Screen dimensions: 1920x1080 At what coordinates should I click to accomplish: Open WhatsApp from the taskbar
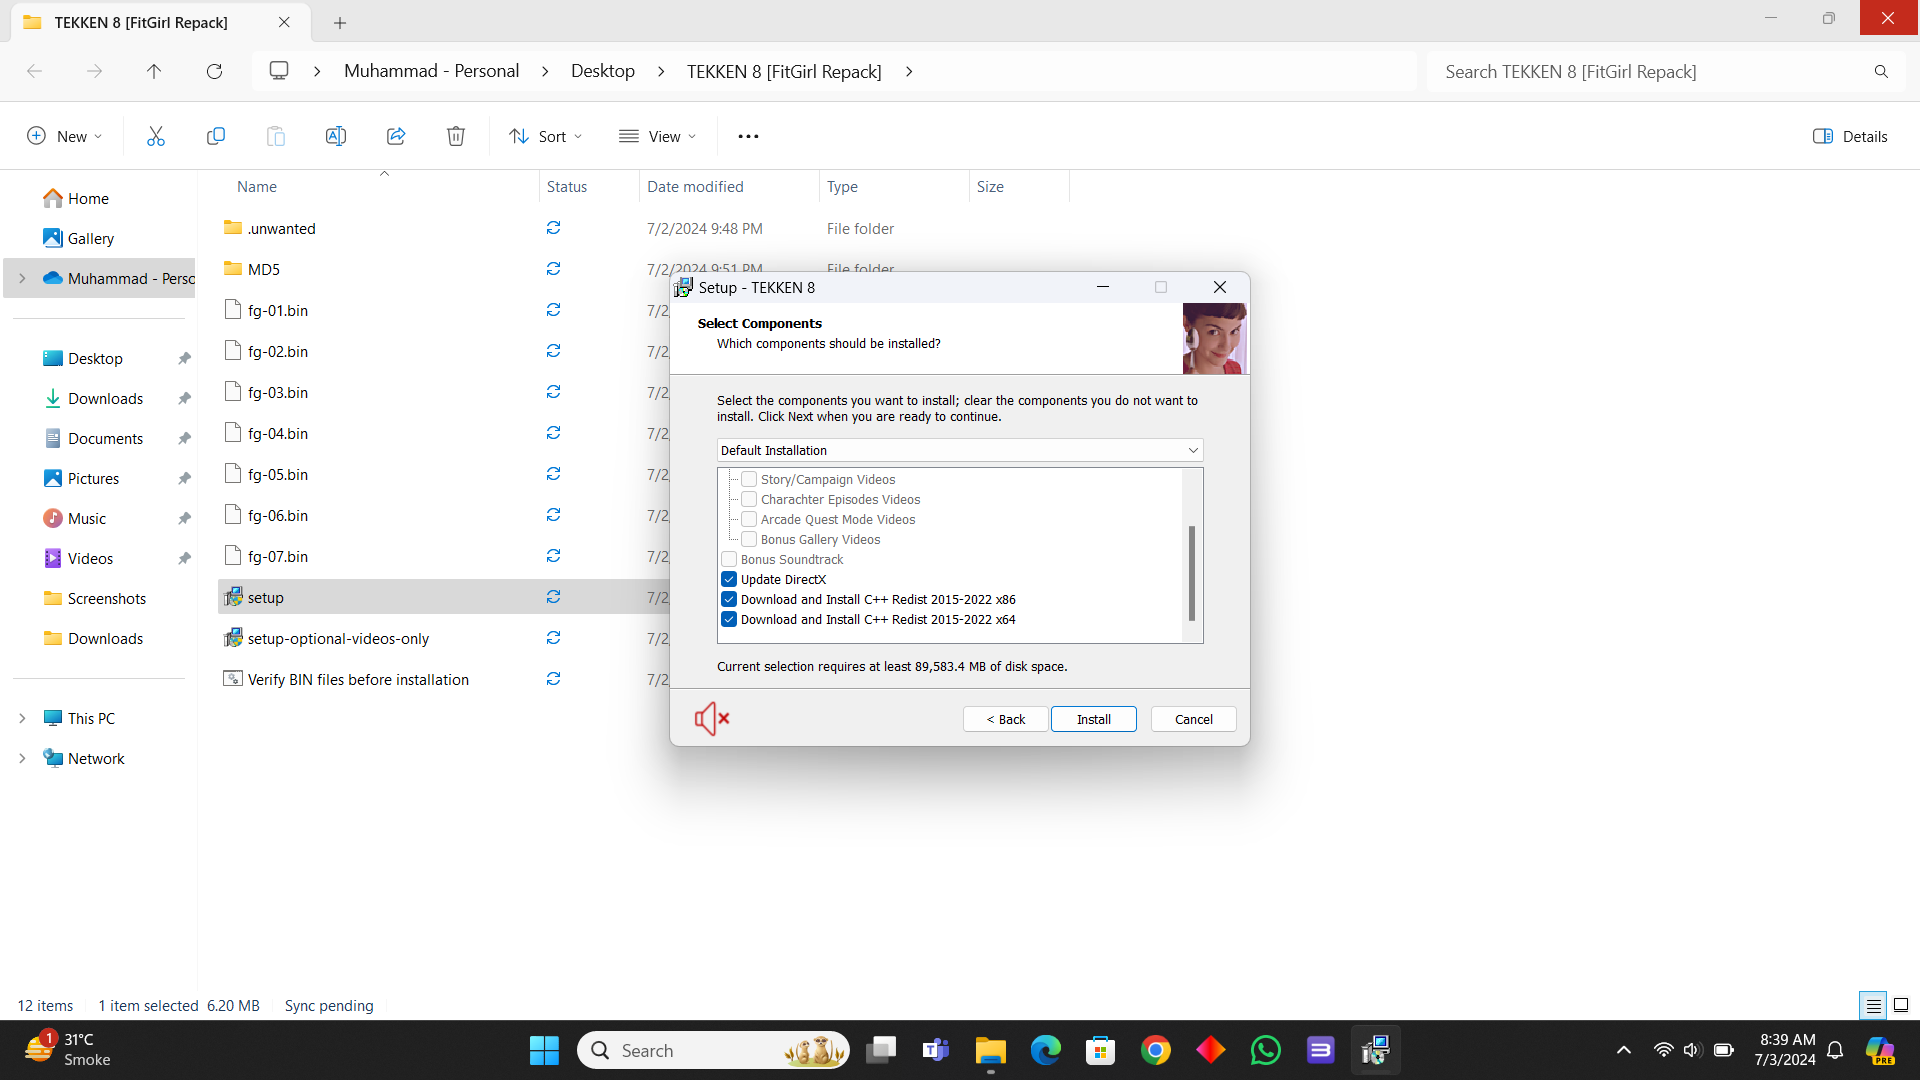pos(1265,1050)
